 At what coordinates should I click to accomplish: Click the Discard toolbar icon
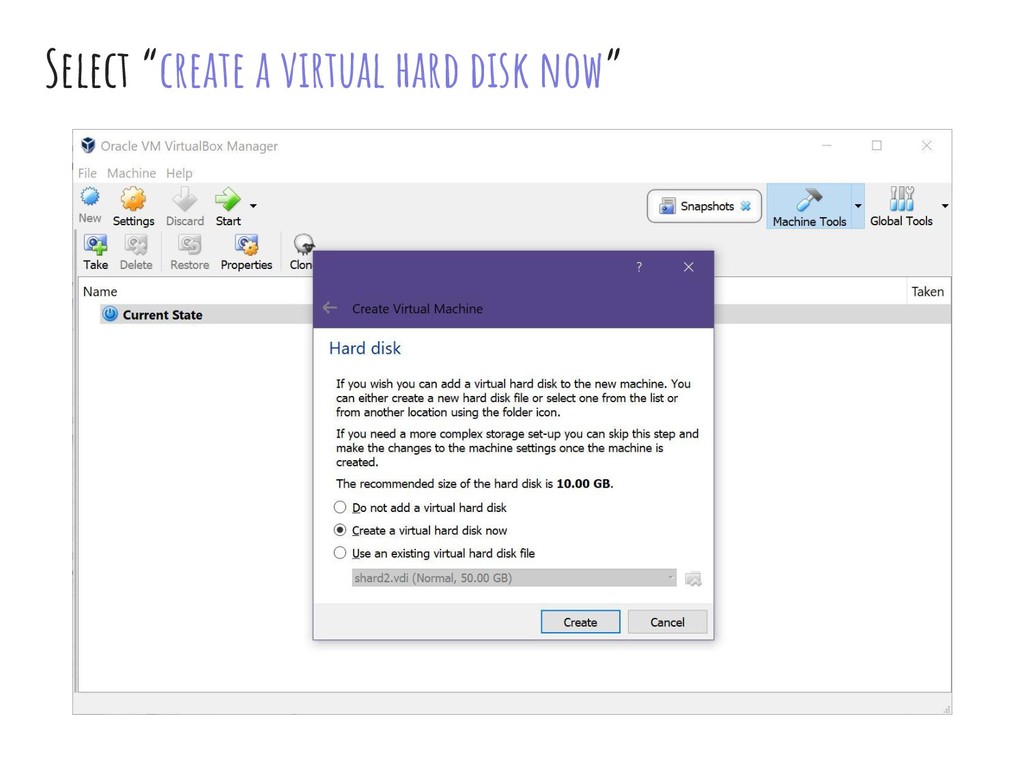point(185,199)
